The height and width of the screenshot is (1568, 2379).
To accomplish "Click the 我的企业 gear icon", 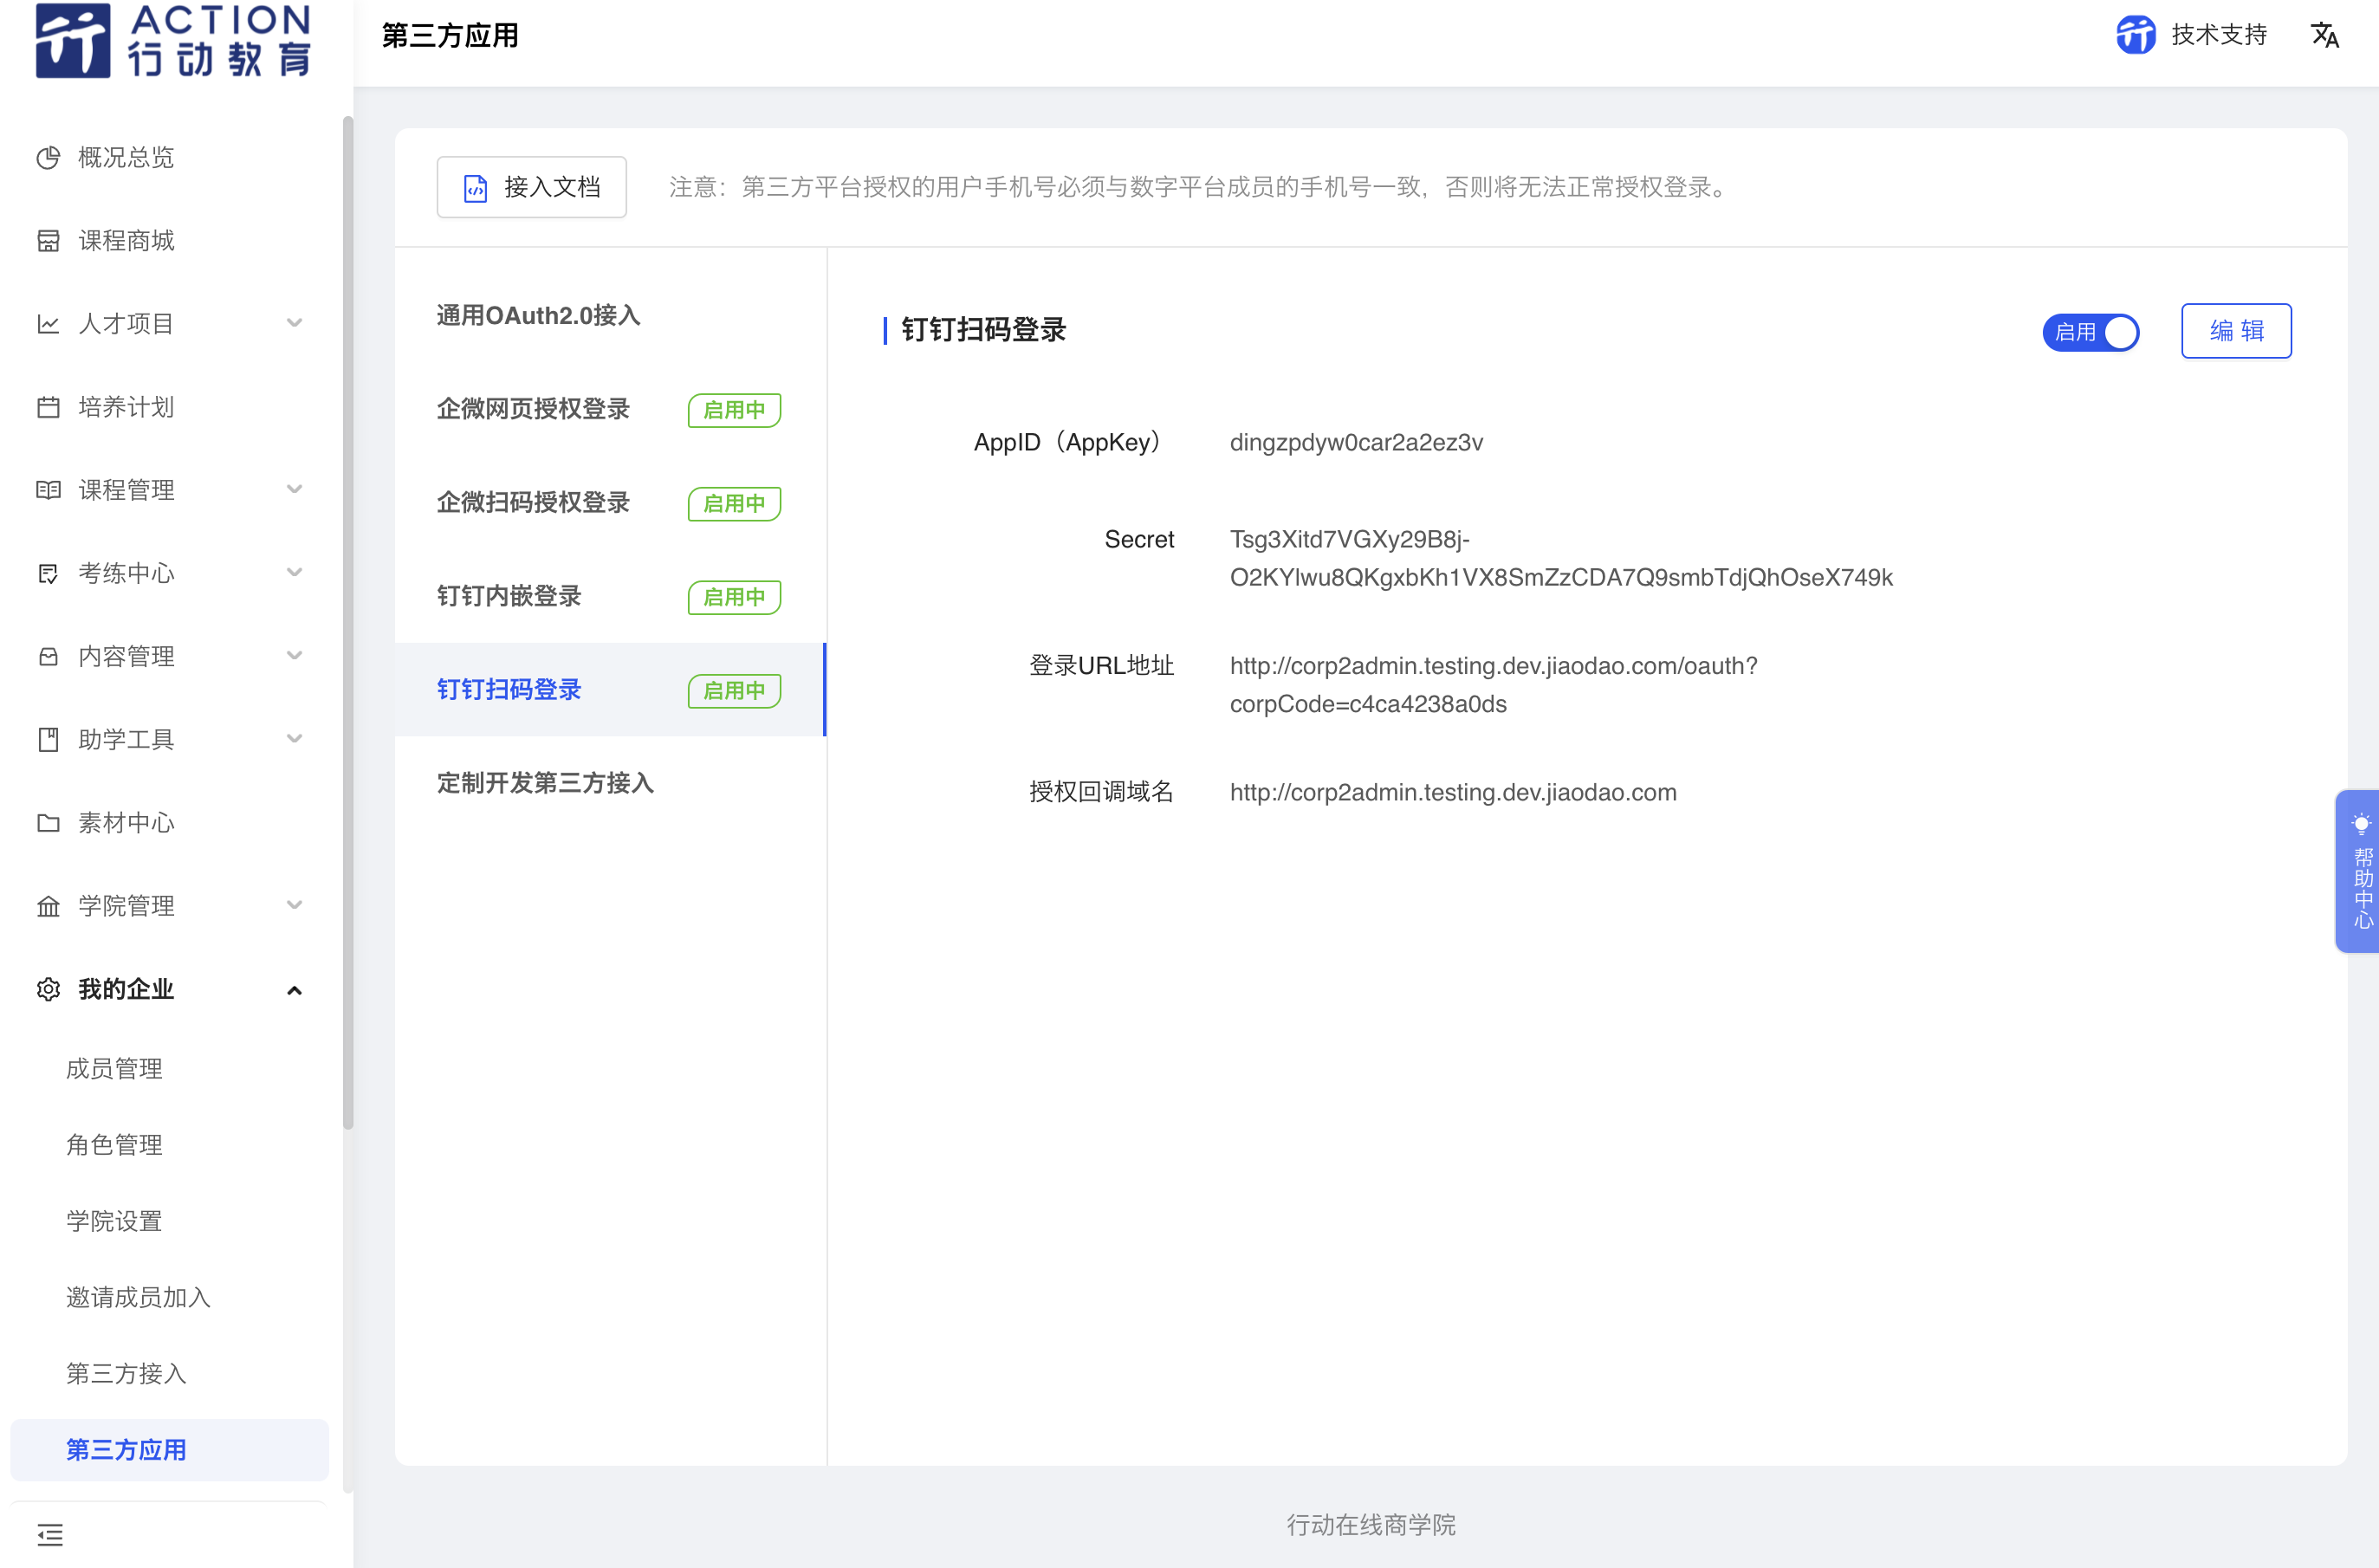I will click(48, 989).
